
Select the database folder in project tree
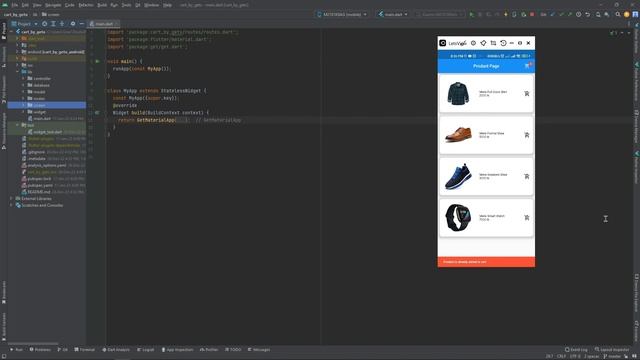click(41, 85)
